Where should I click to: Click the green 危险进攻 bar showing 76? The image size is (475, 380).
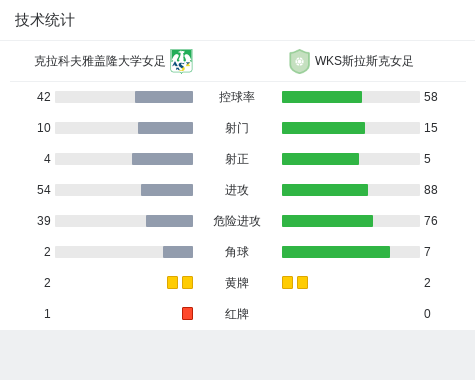point(327,221)
